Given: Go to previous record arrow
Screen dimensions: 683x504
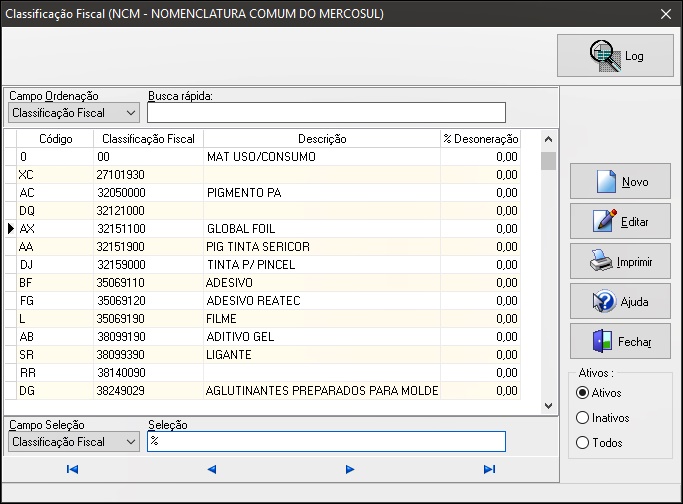Looking at the screenshot, I should coord(212,469).
